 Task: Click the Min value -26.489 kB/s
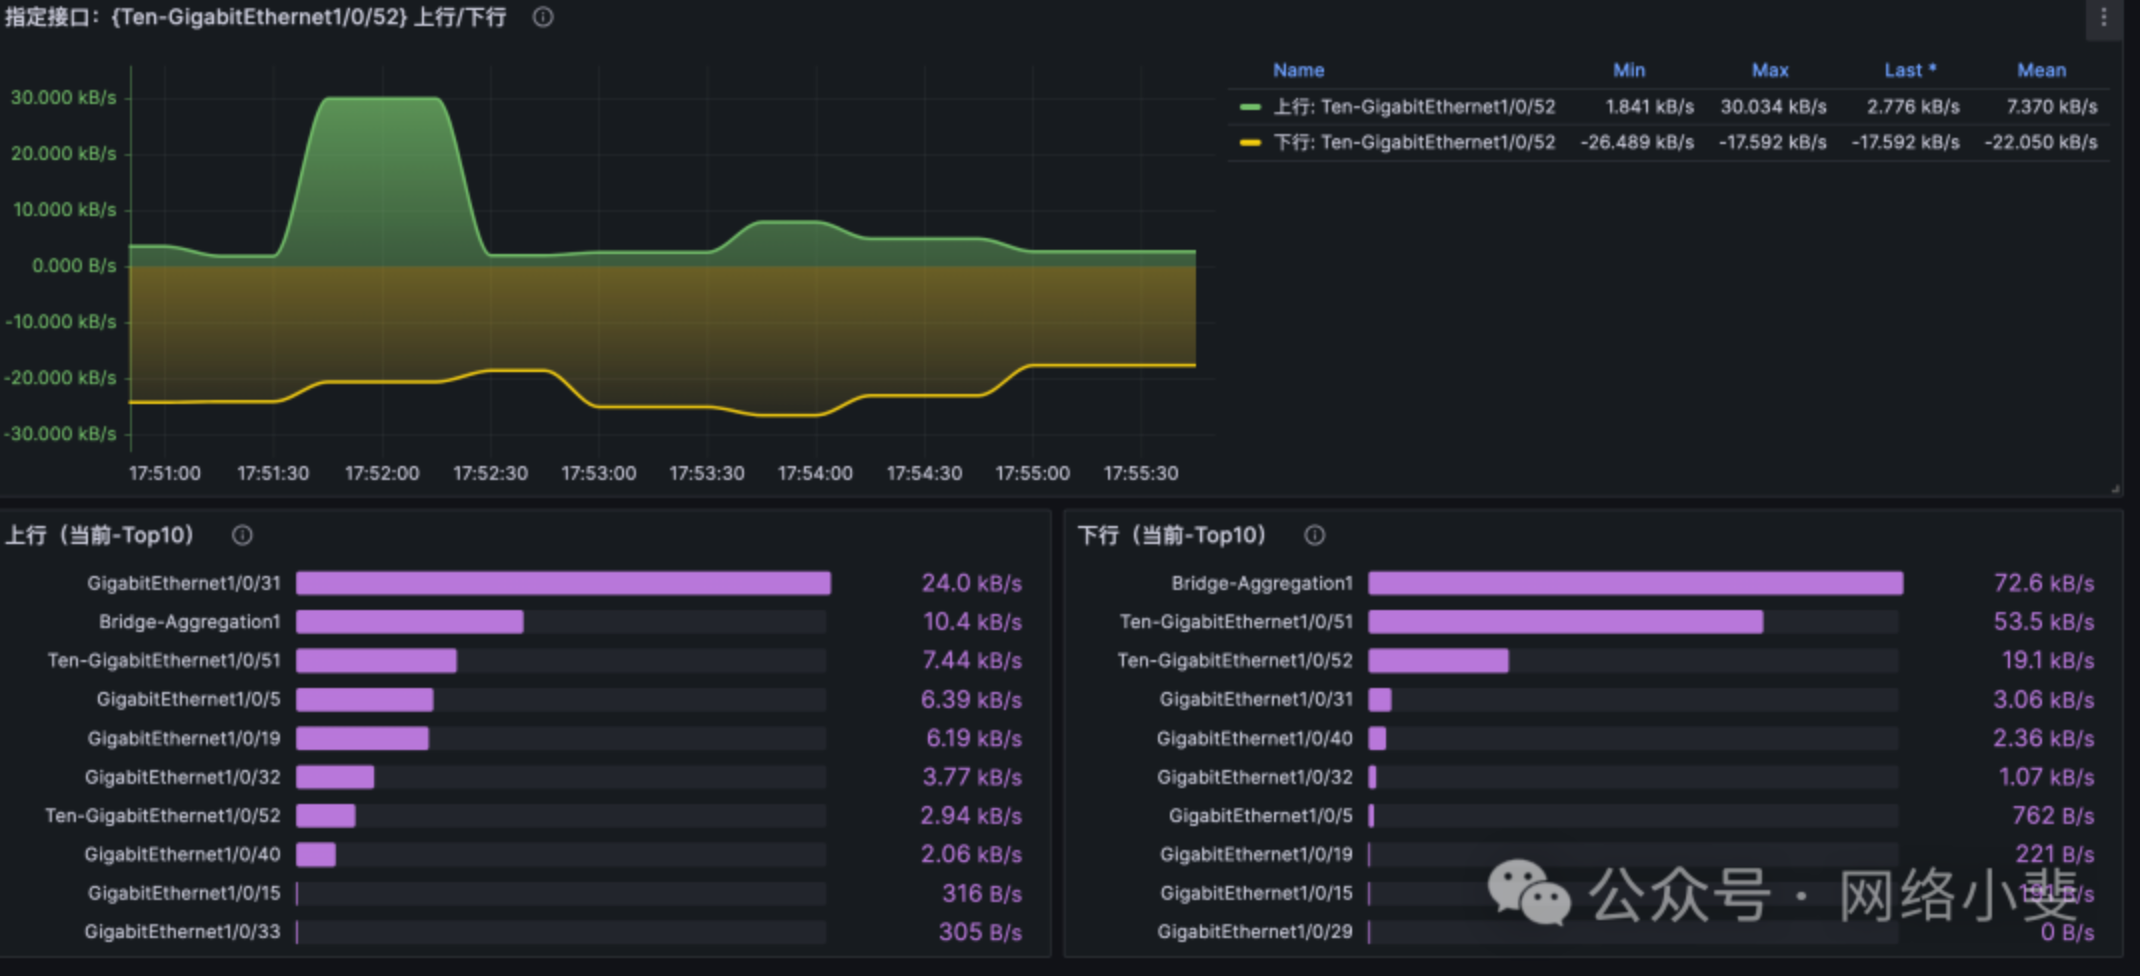[x=1637, y=142]
